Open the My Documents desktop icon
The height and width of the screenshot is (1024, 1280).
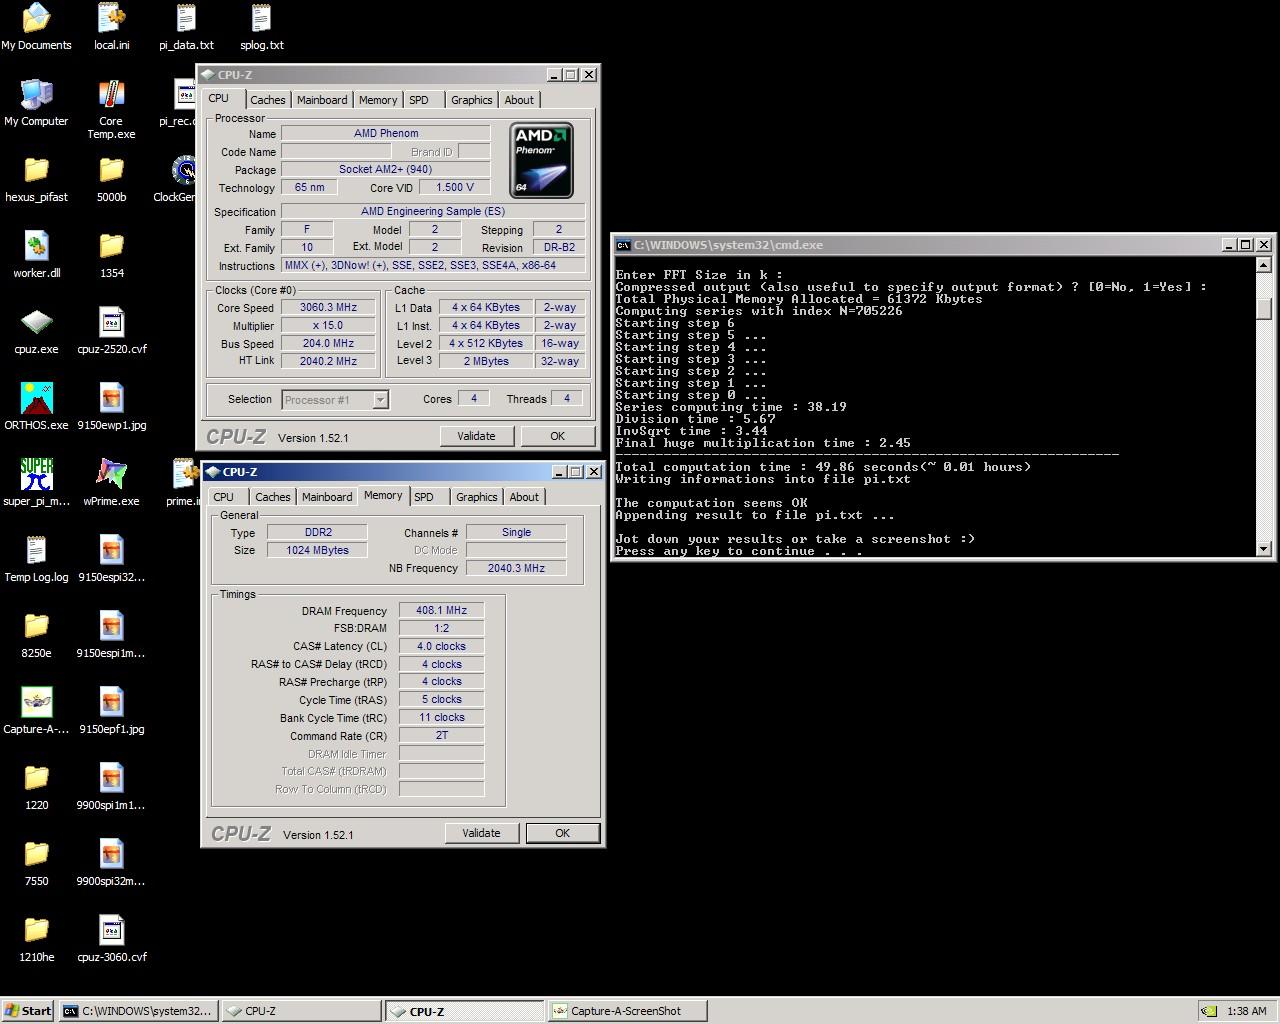[36, 26]
